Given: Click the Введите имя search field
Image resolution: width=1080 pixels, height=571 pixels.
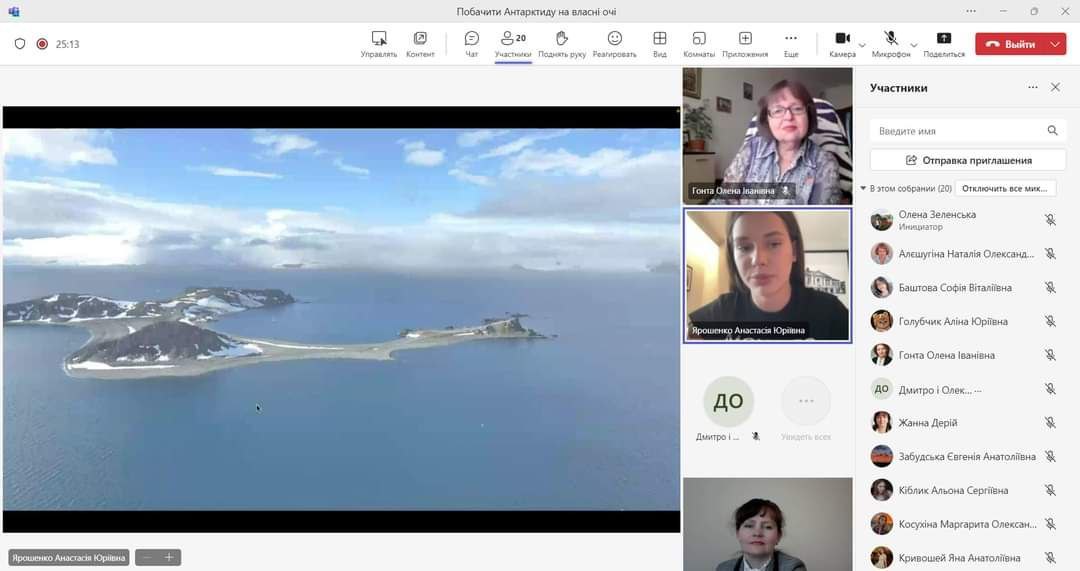Looking at the screenshot, I should click(960, 131).
